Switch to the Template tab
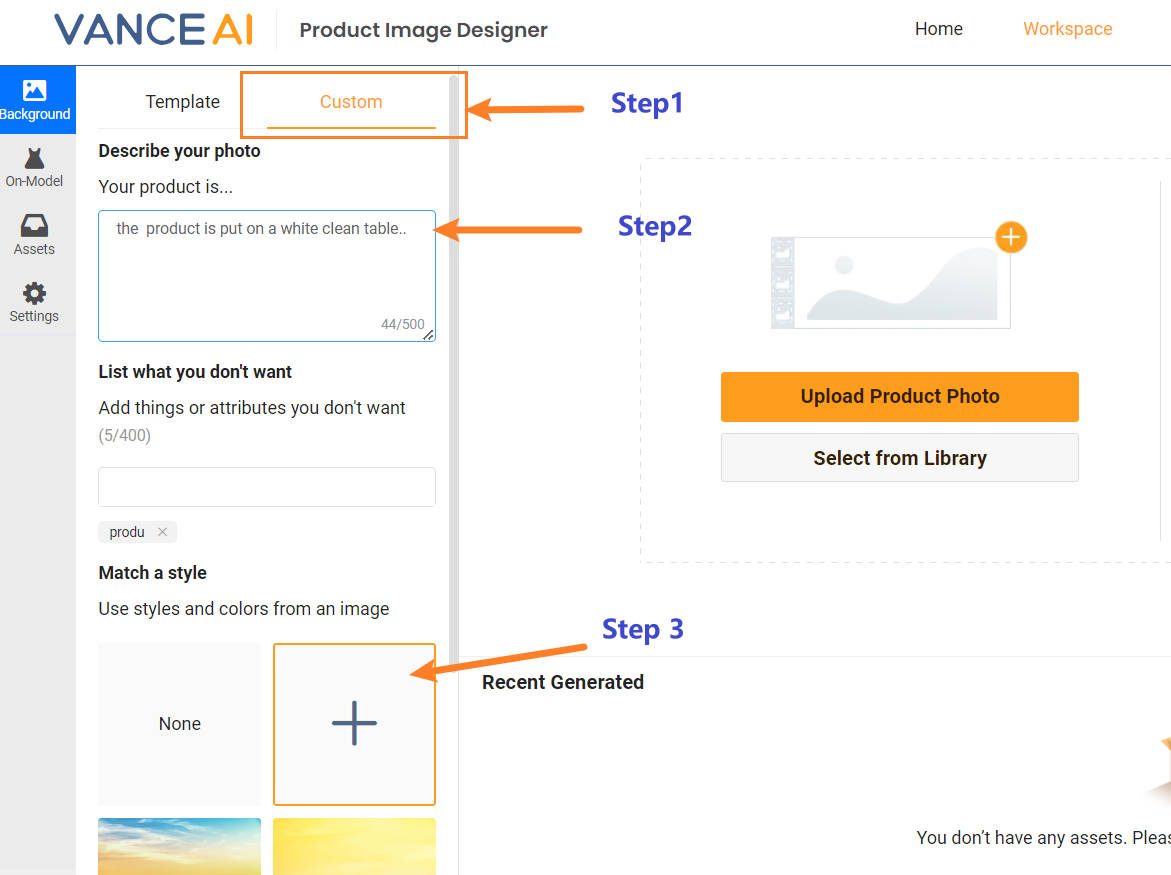 [x=182, y=102]
